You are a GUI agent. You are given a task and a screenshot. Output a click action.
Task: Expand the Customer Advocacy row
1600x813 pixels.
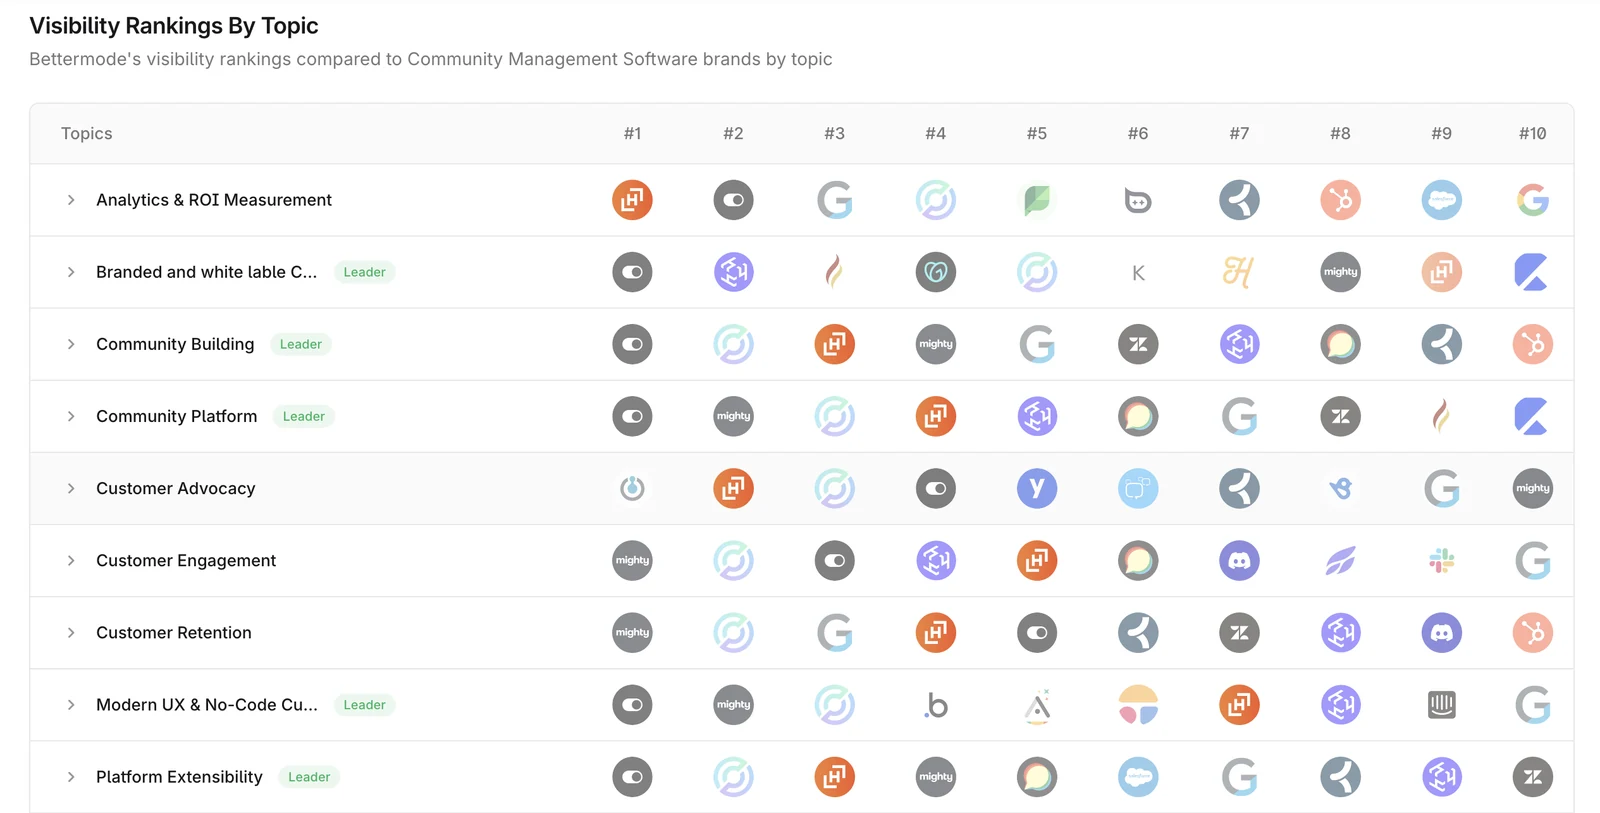tap(71, 488)
